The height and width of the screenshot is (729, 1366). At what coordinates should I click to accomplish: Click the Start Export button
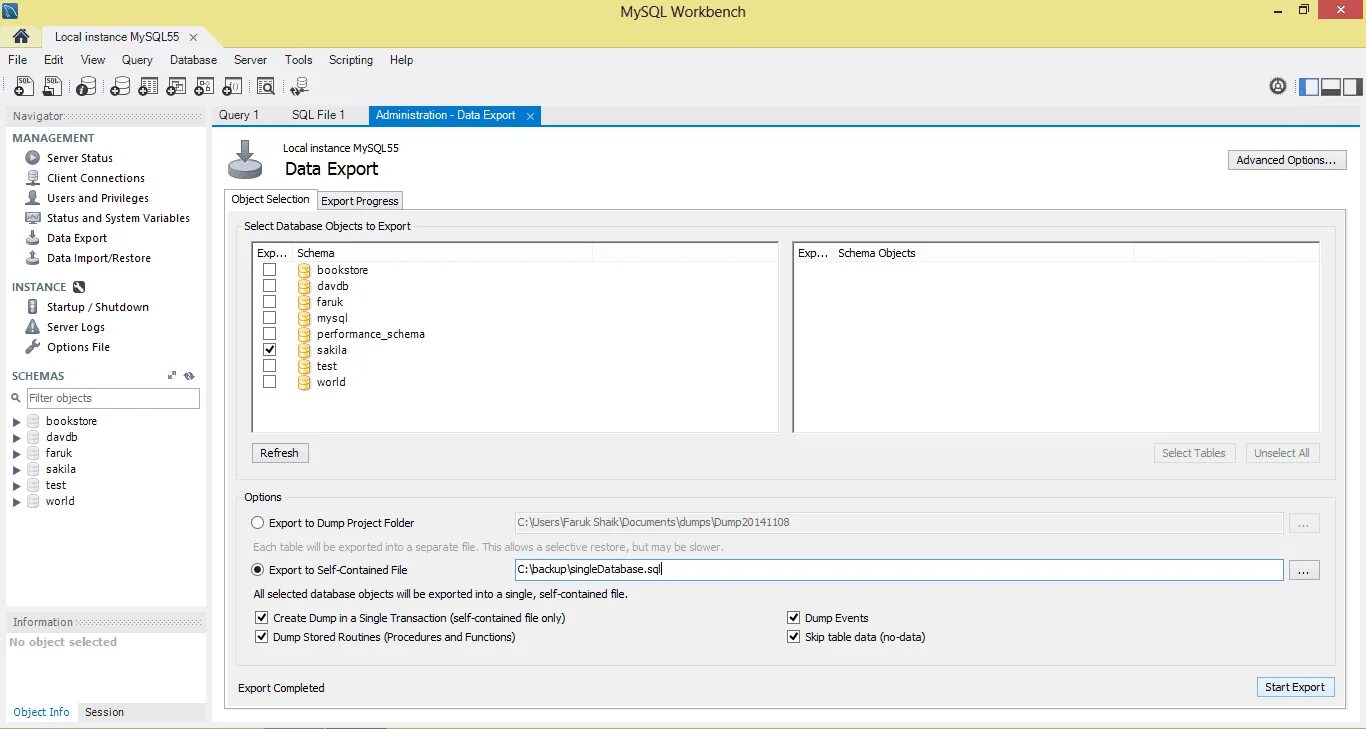(x=1295, y=687)
